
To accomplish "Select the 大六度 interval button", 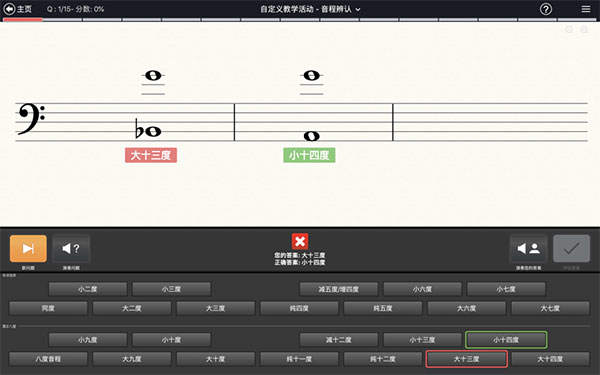I will click(x=466, y=308).
